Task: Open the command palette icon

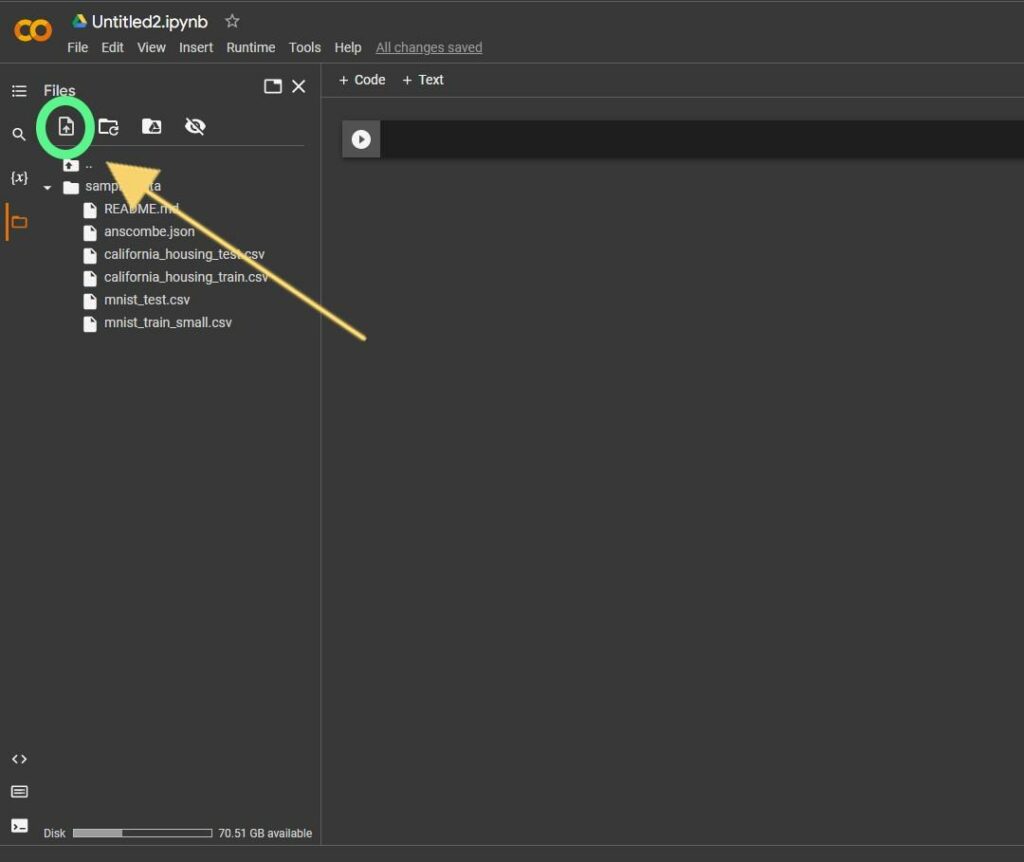Action: pos(20,792)
